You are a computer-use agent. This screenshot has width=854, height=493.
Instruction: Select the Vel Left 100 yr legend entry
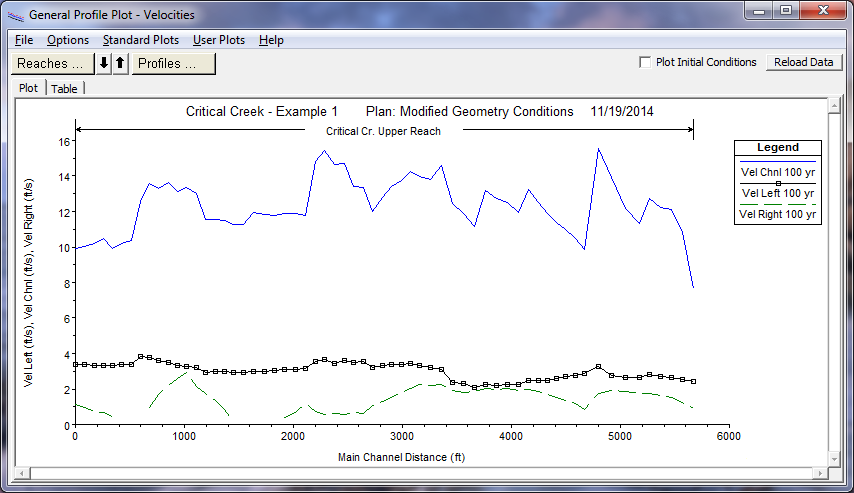(x=777, y=192)
